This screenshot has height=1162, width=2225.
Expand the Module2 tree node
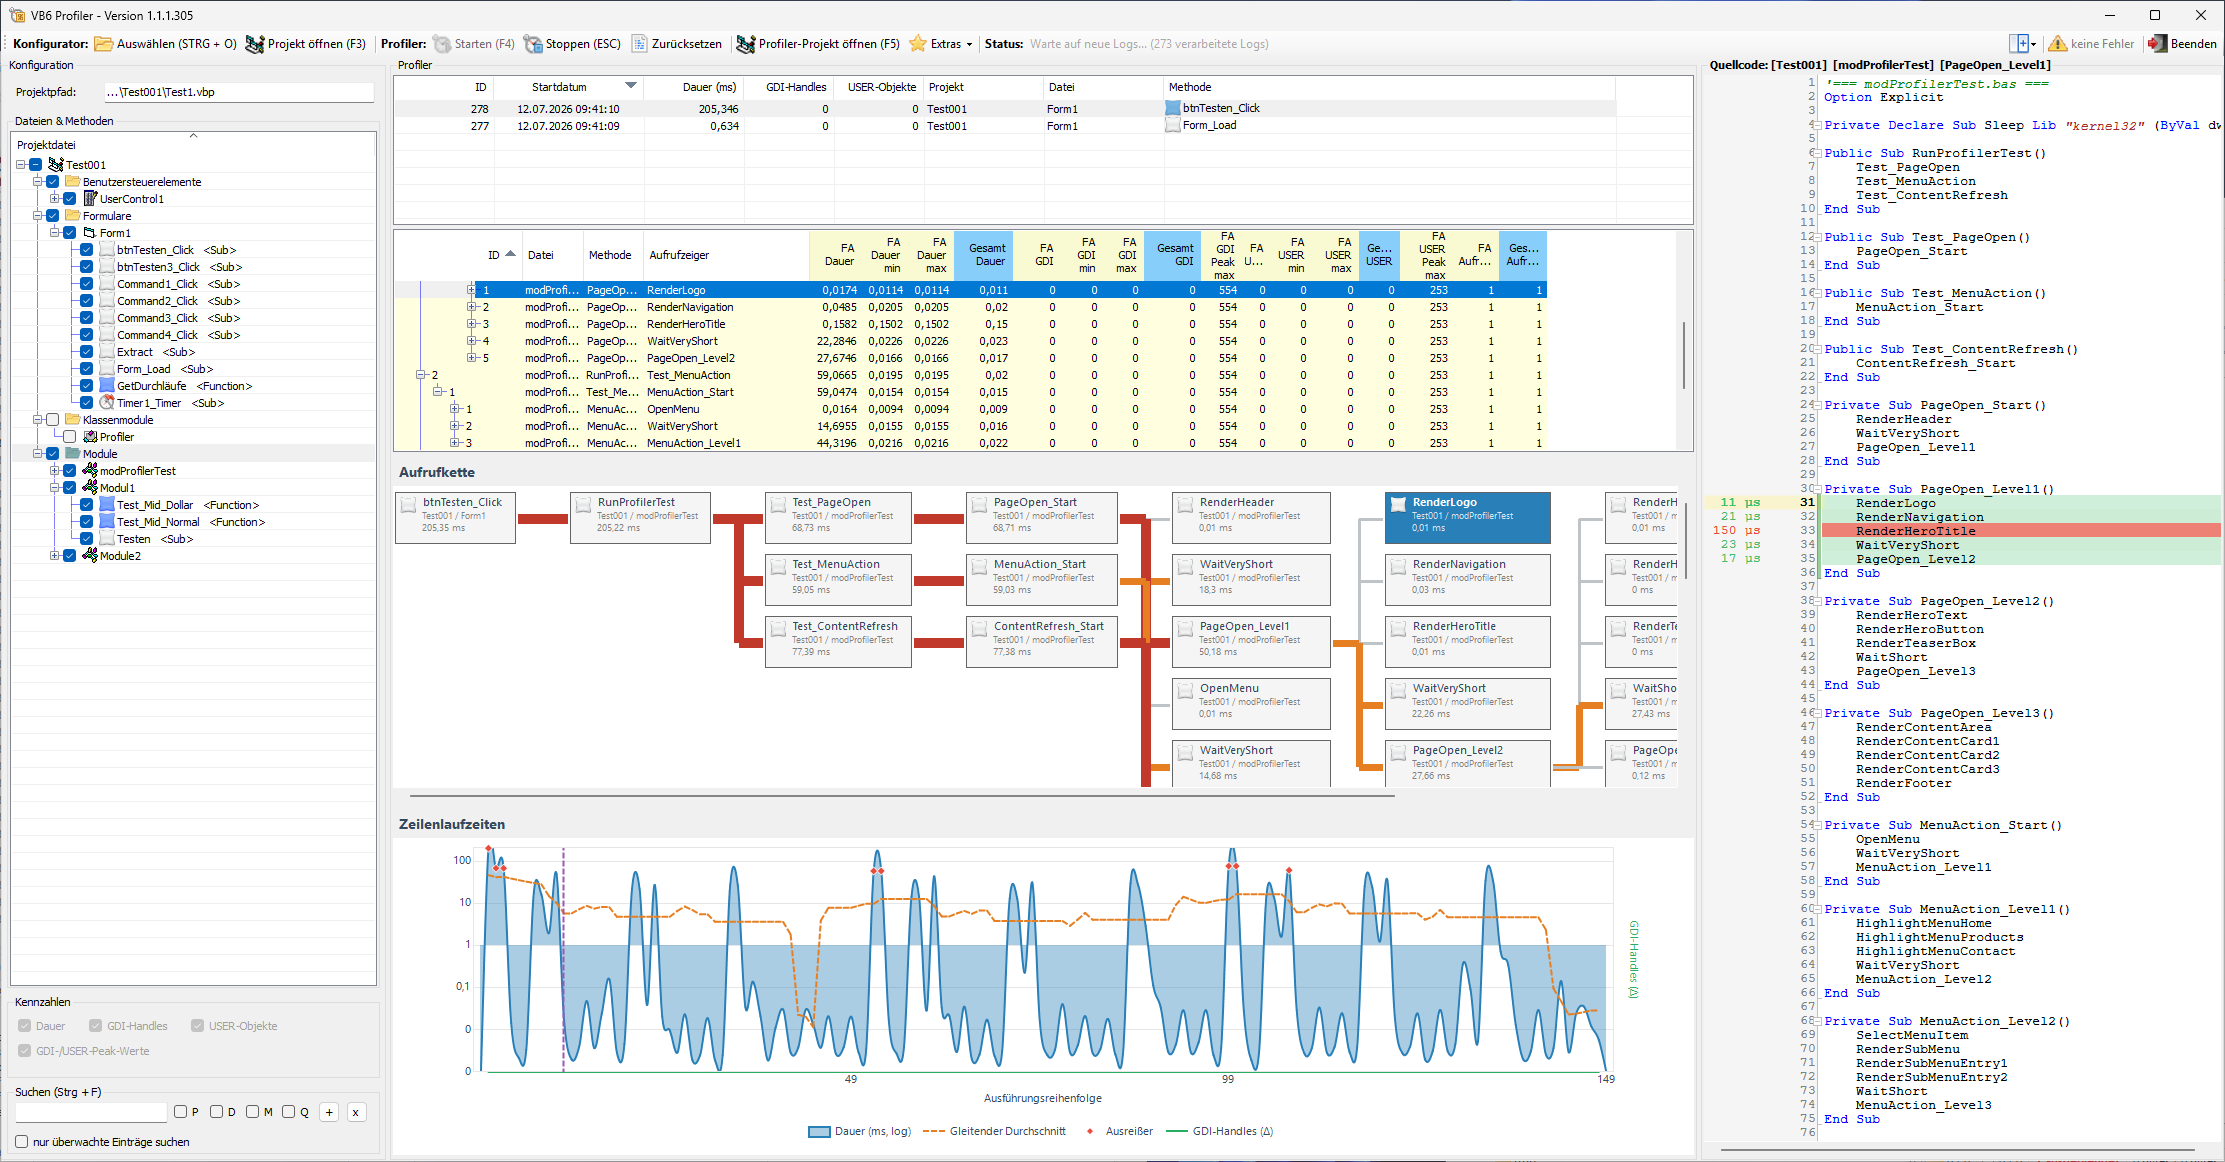pos(55,556)
